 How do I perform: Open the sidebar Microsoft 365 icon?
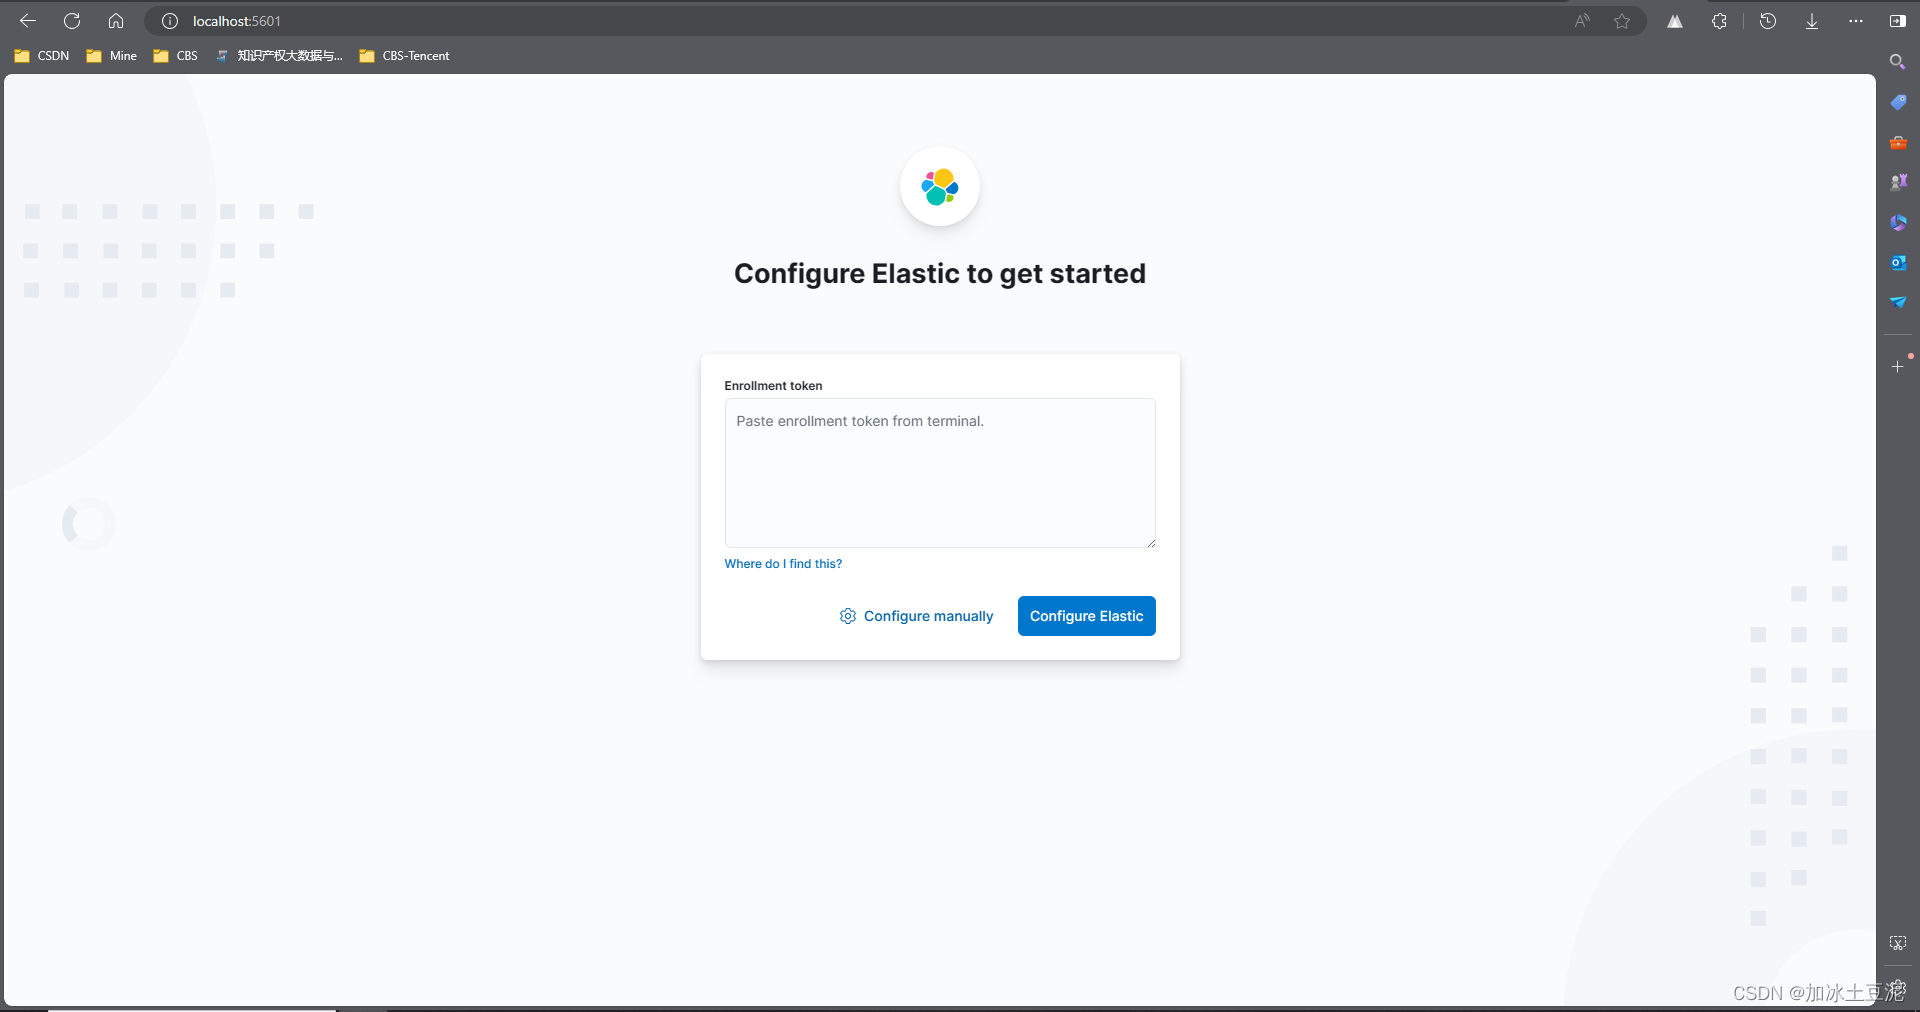[x=1898, y=222]
